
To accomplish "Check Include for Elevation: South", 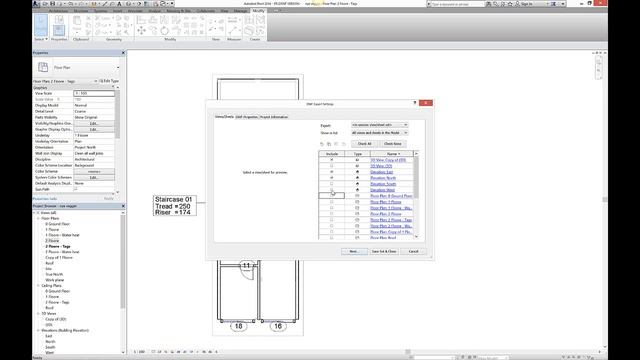I will point(331,184).
